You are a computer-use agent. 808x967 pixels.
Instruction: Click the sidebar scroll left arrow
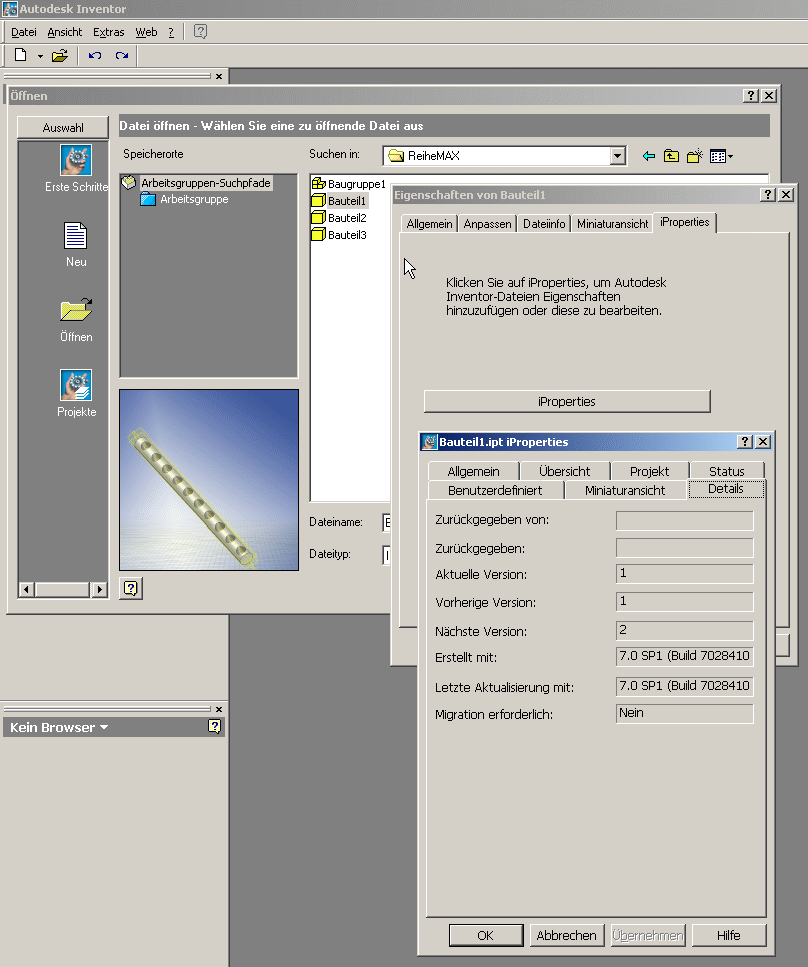pyautogui.click(x=26, y=590)
